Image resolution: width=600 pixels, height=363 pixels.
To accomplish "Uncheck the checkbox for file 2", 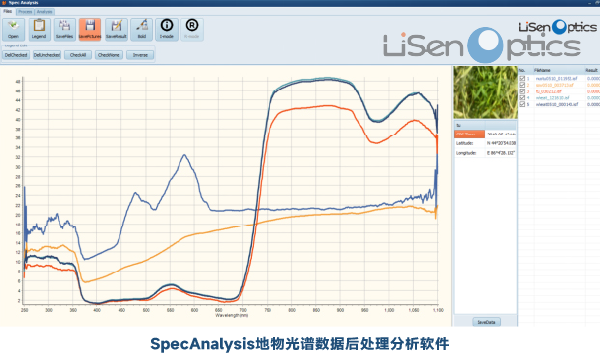I will click(522, 85).
